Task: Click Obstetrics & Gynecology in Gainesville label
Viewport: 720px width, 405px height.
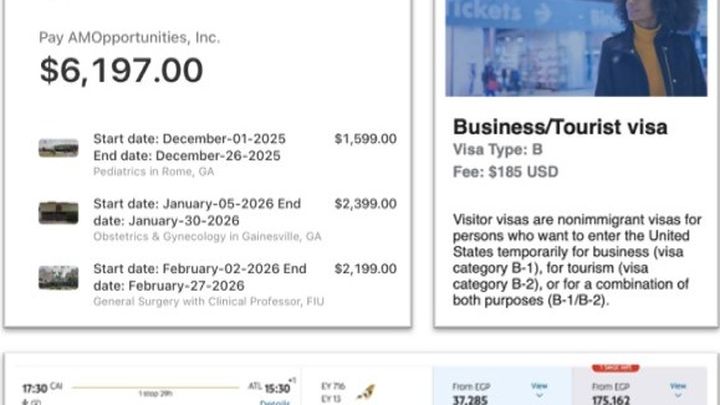Action: point(207,236)
